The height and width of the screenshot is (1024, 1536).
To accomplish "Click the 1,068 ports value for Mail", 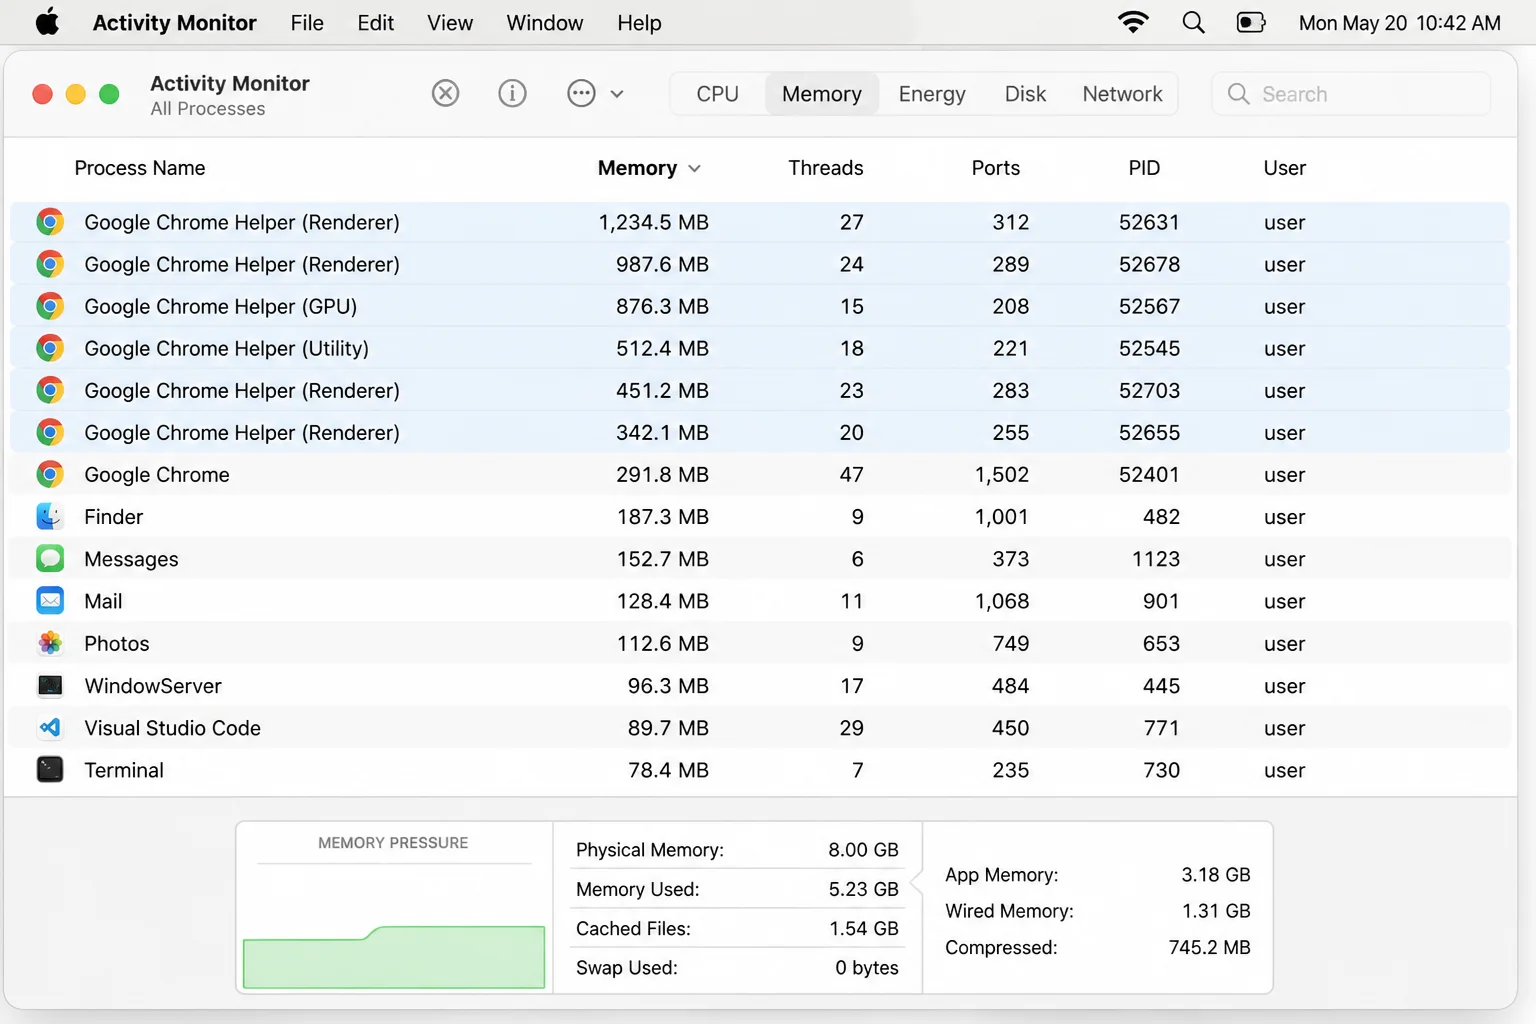I will click(1002, 601).
